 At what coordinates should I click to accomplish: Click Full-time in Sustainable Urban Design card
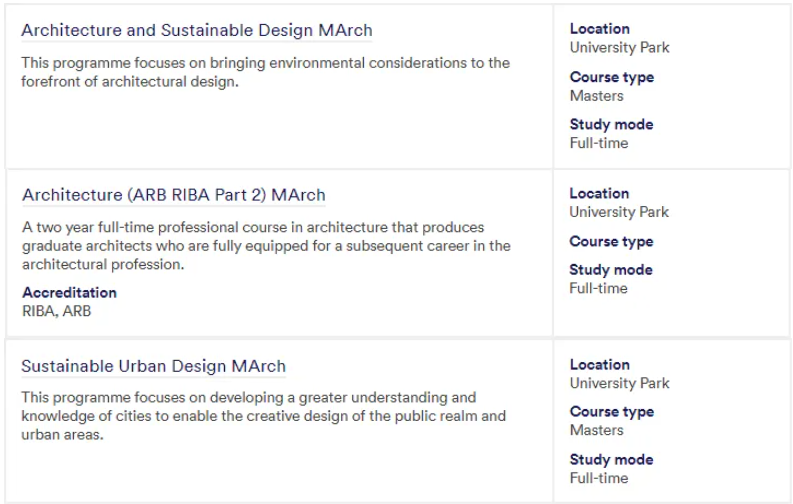pyautogui.click(x=599, y=478)
